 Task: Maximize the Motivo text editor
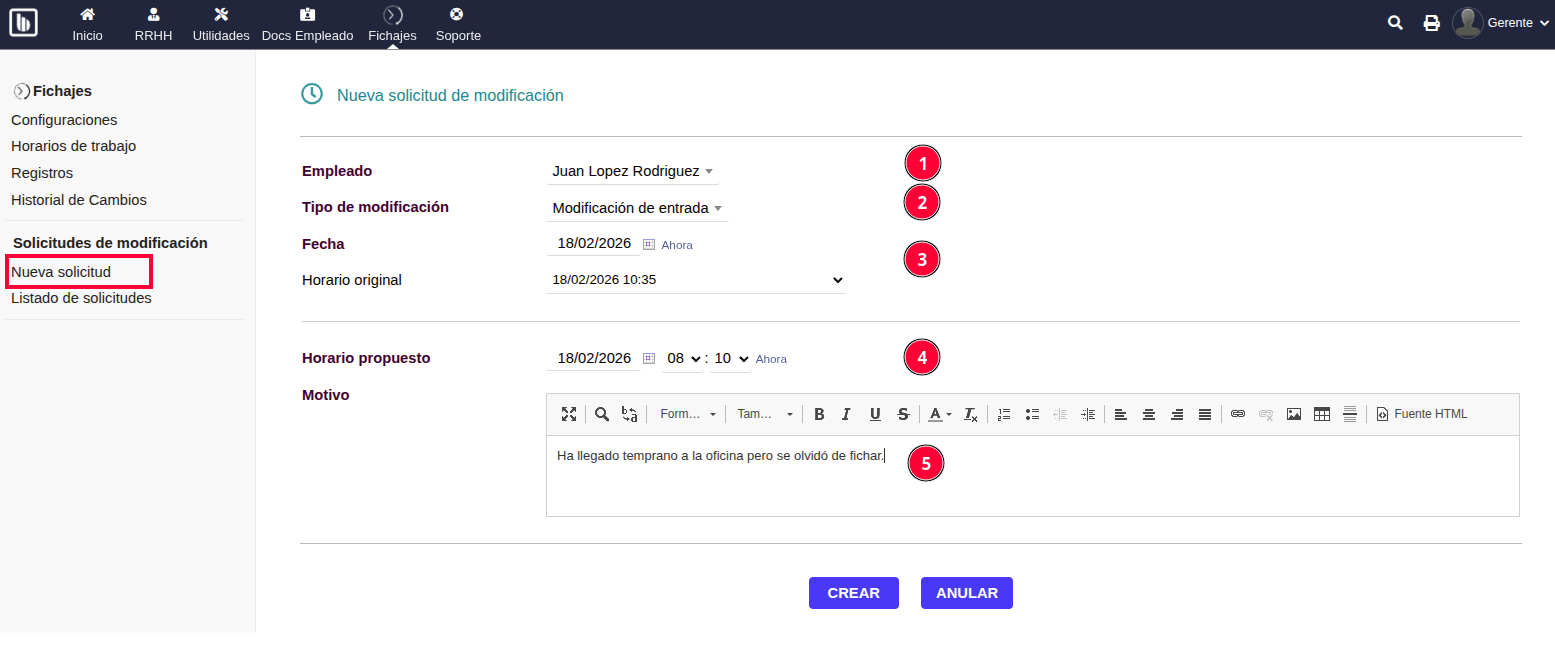569,413
